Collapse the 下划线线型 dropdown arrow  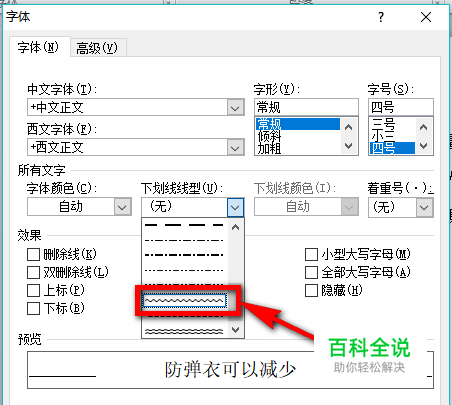coord(235,207)
